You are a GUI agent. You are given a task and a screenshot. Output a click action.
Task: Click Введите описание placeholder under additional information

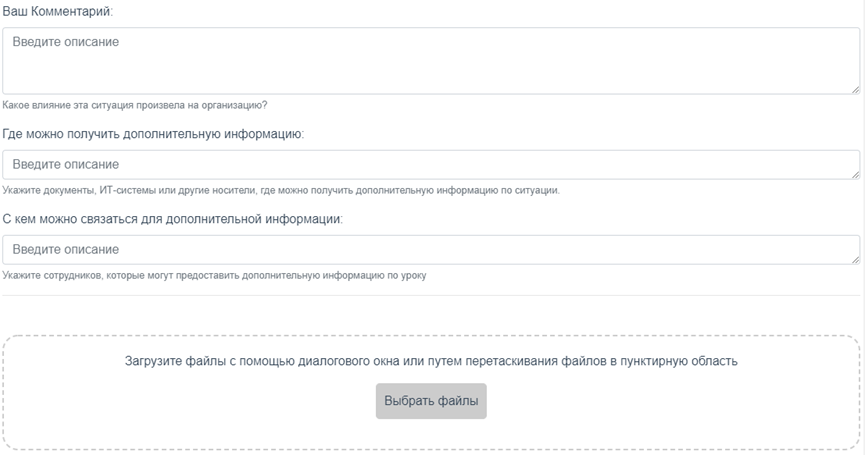[x=66, y=164]
